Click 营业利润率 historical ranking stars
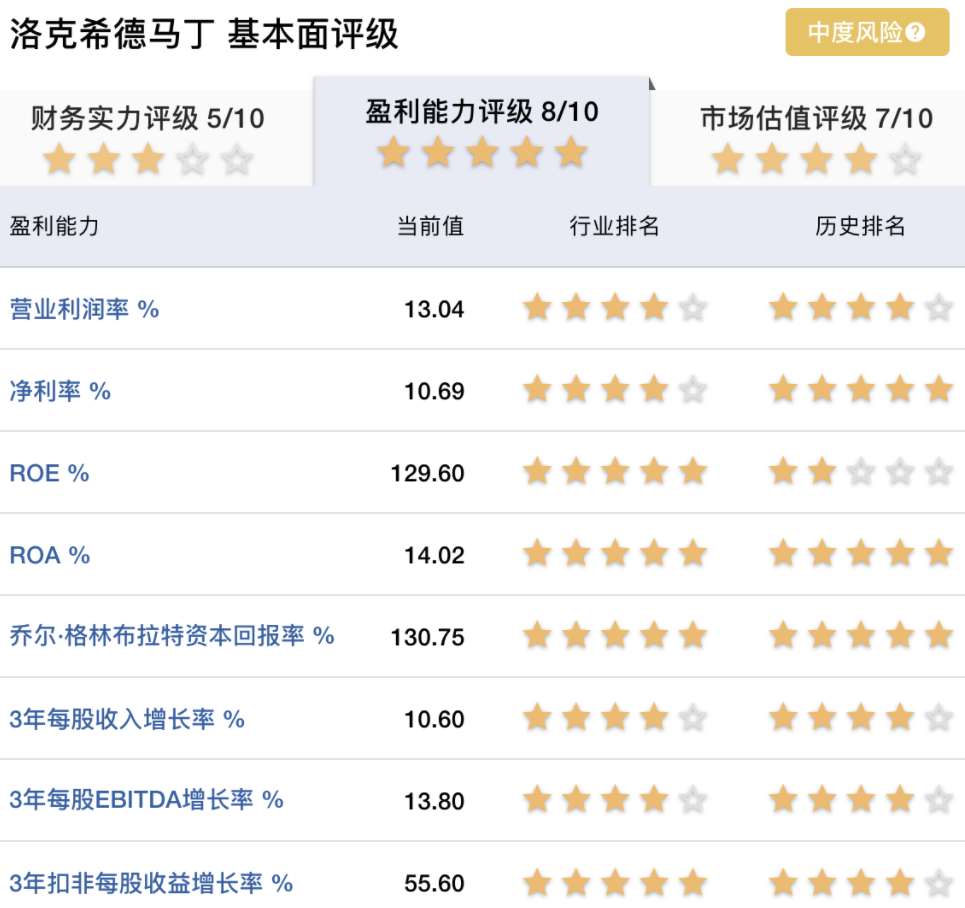 point(861,307)
